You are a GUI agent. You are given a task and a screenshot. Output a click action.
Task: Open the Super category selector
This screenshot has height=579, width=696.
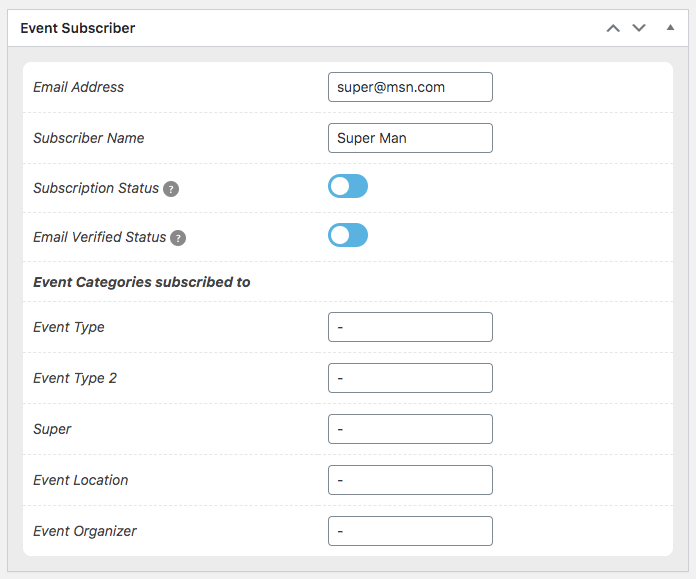pos(410,429)
